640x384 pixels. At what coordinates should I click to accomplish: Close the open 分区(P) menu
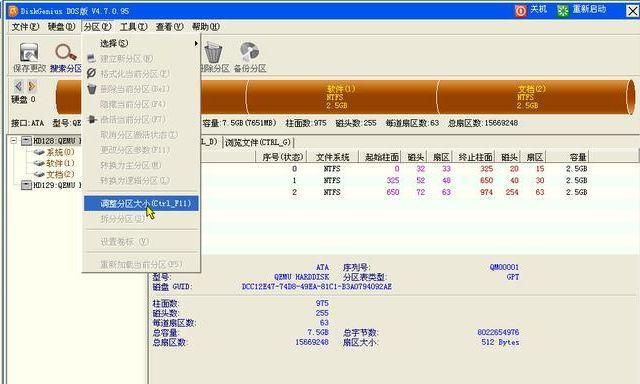click(97, 27)
